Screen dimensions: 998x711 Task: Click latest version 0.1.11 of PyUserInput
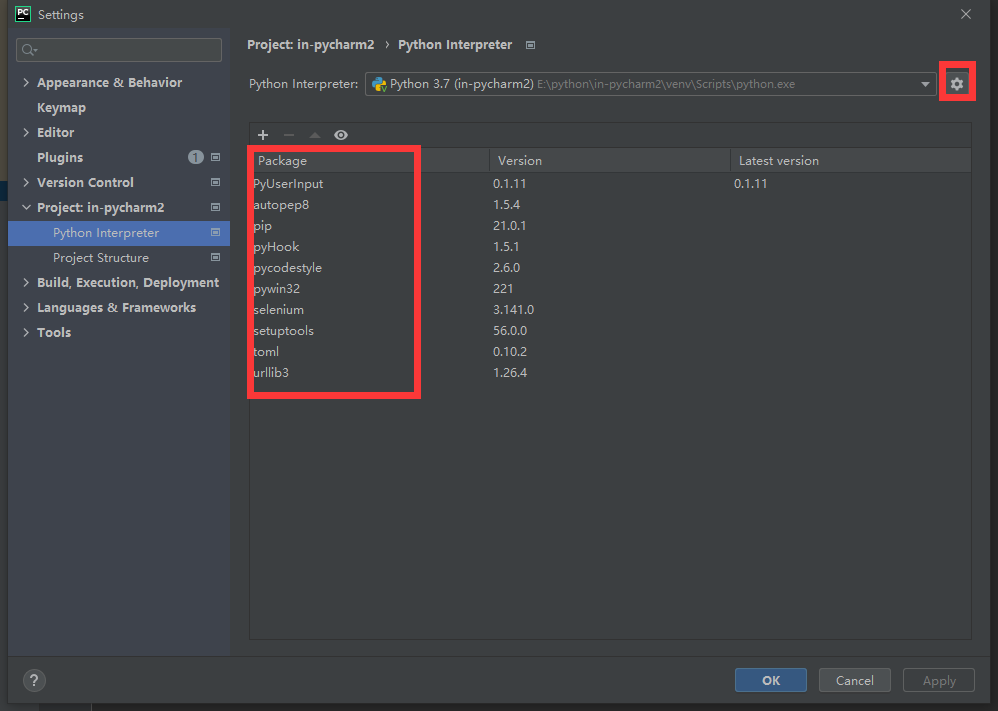(x=750, y=183)
